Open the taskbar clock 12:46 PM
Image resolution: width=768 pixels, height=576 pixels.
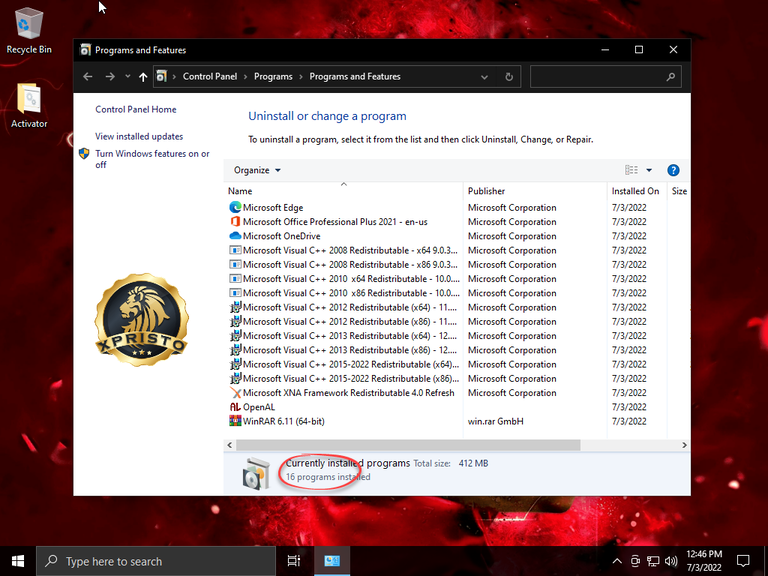pos(704,561)
